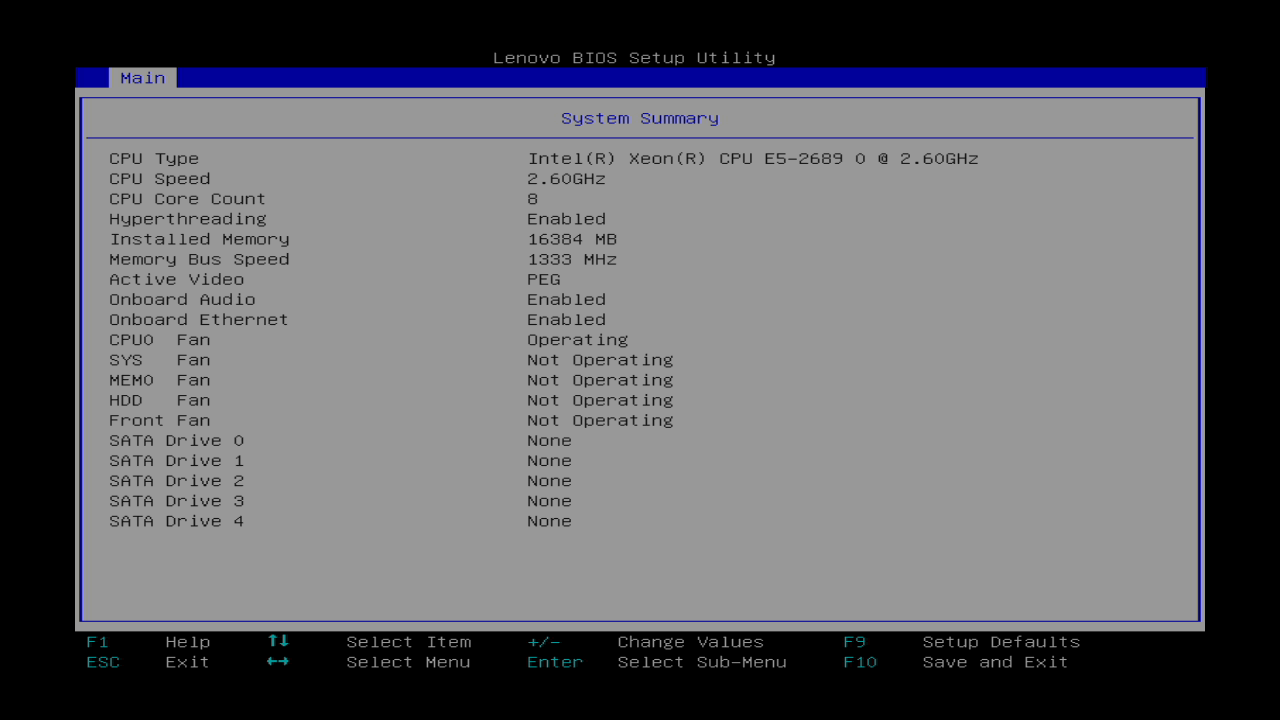Click the SATA Drive 0 None value
Screen dimensions: 1280x720
point(550,440)
